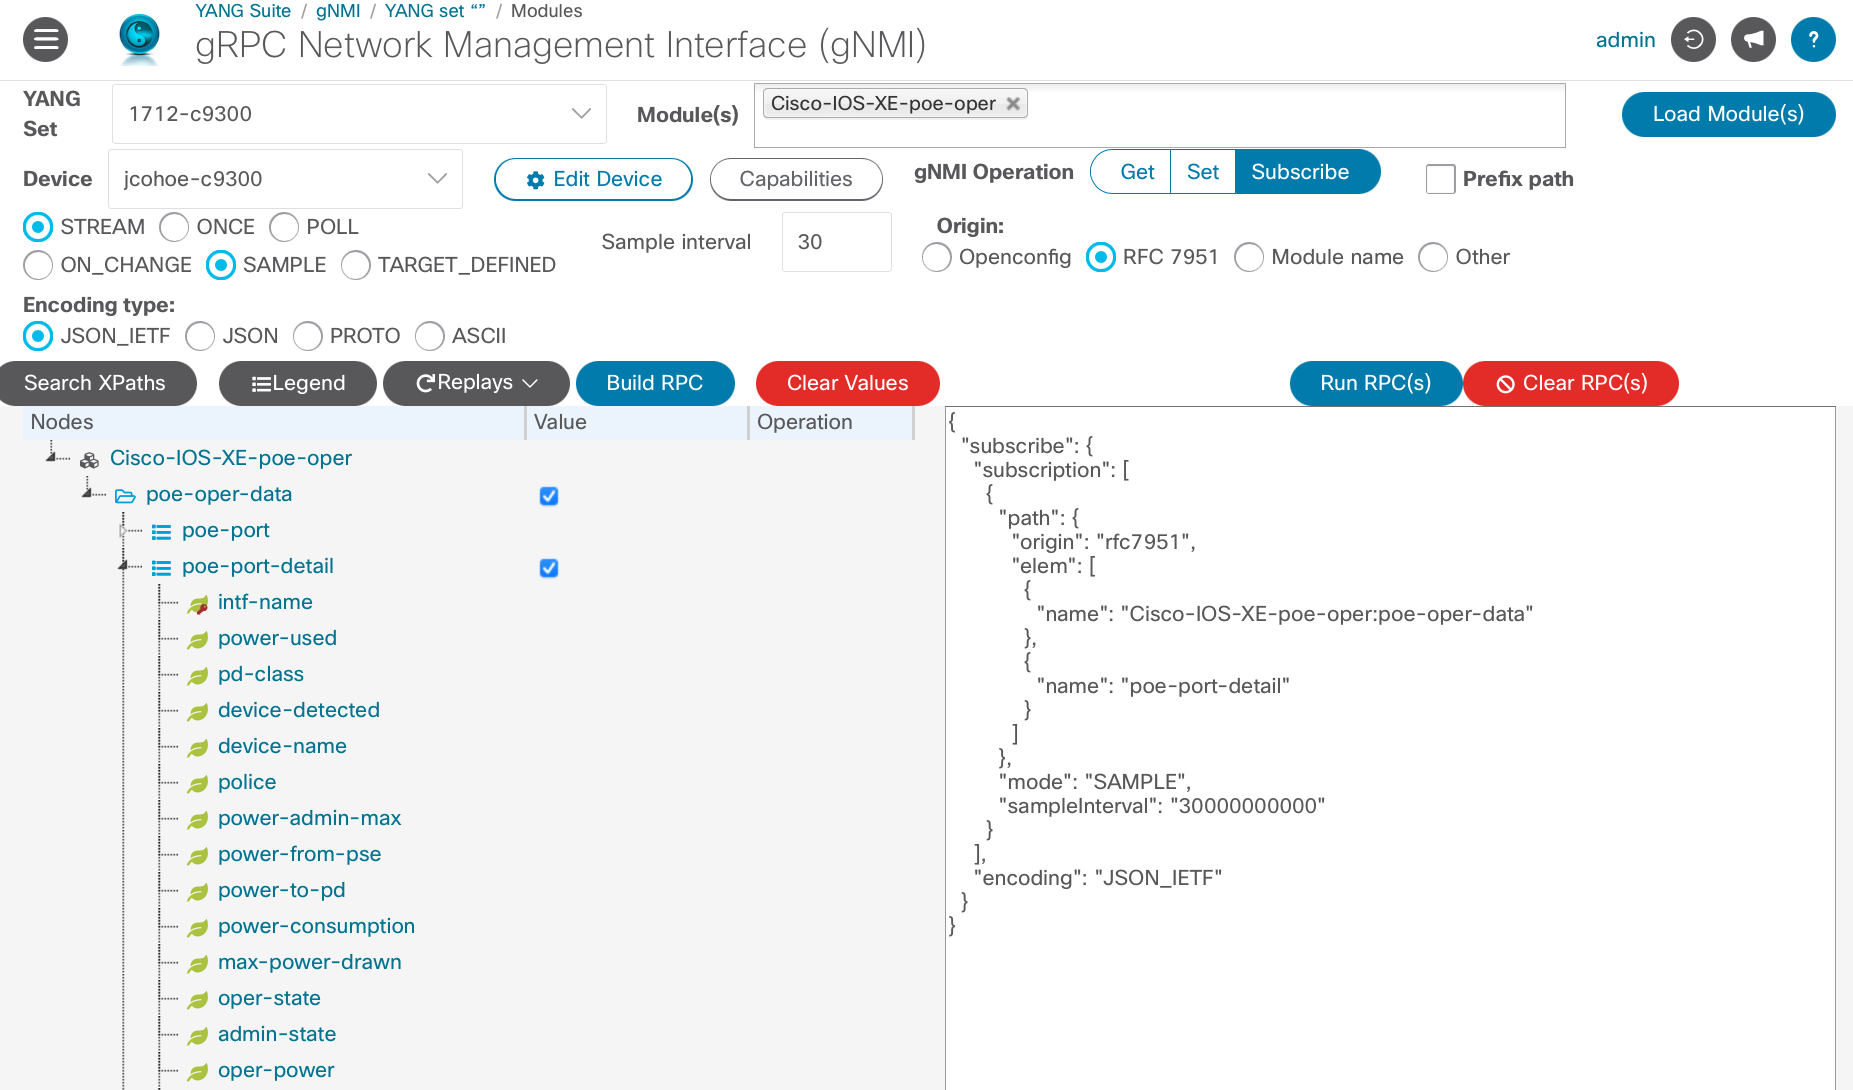The height and width of the screenshot is (1090, 1853).
Task: Click the intf-name key leaf icon
Action: coord(198,604)
